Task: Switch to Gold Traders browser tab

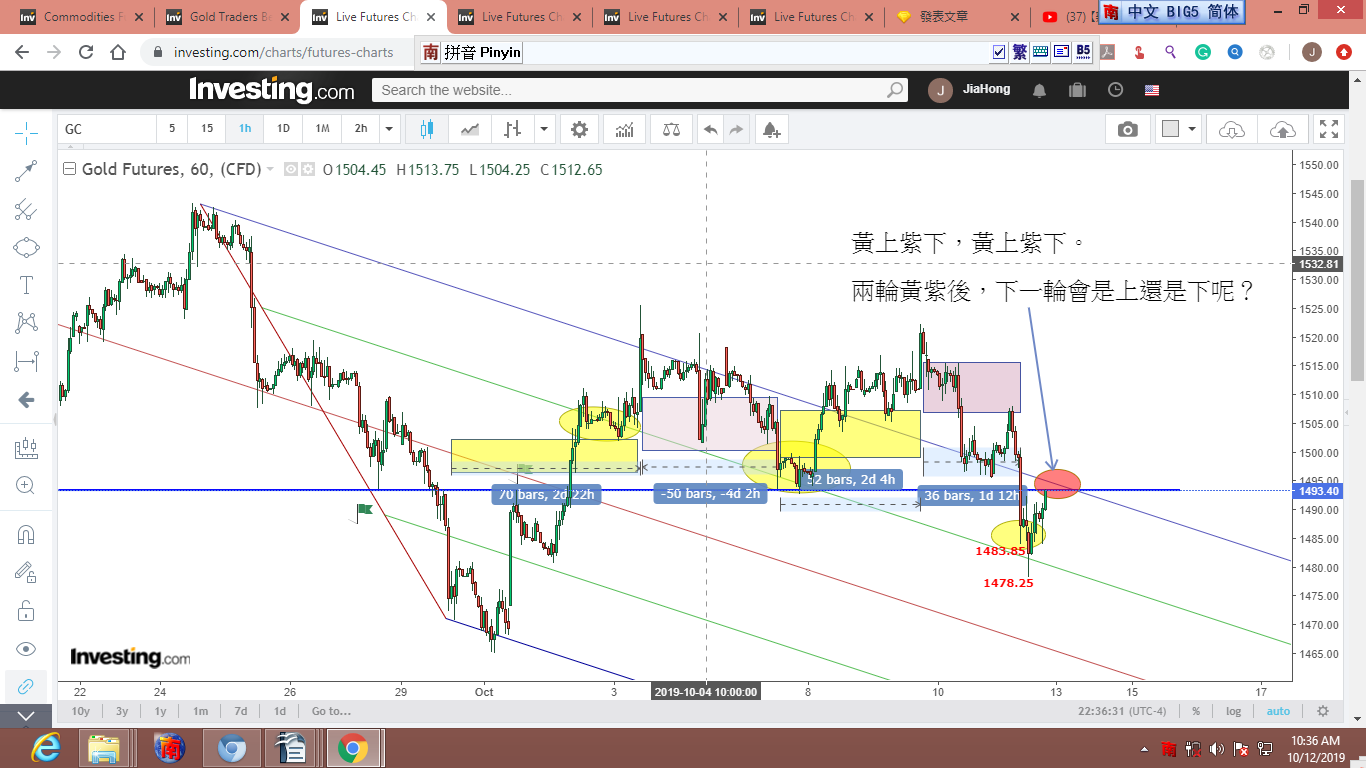Action: click(226, 17)
